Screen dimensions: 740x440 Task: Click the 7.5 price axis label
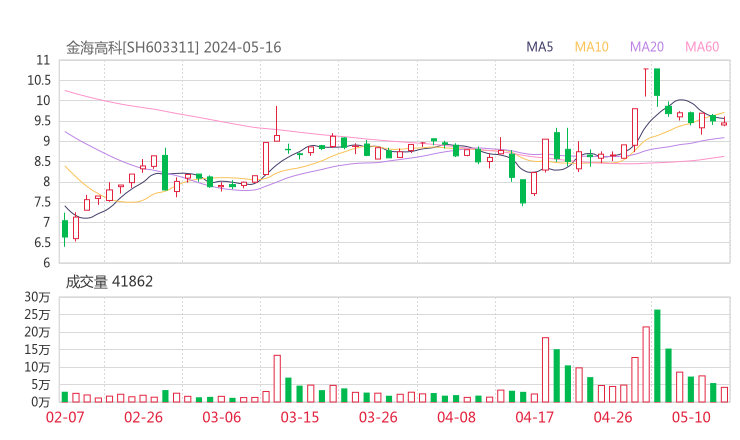click(x=43, y=202)
